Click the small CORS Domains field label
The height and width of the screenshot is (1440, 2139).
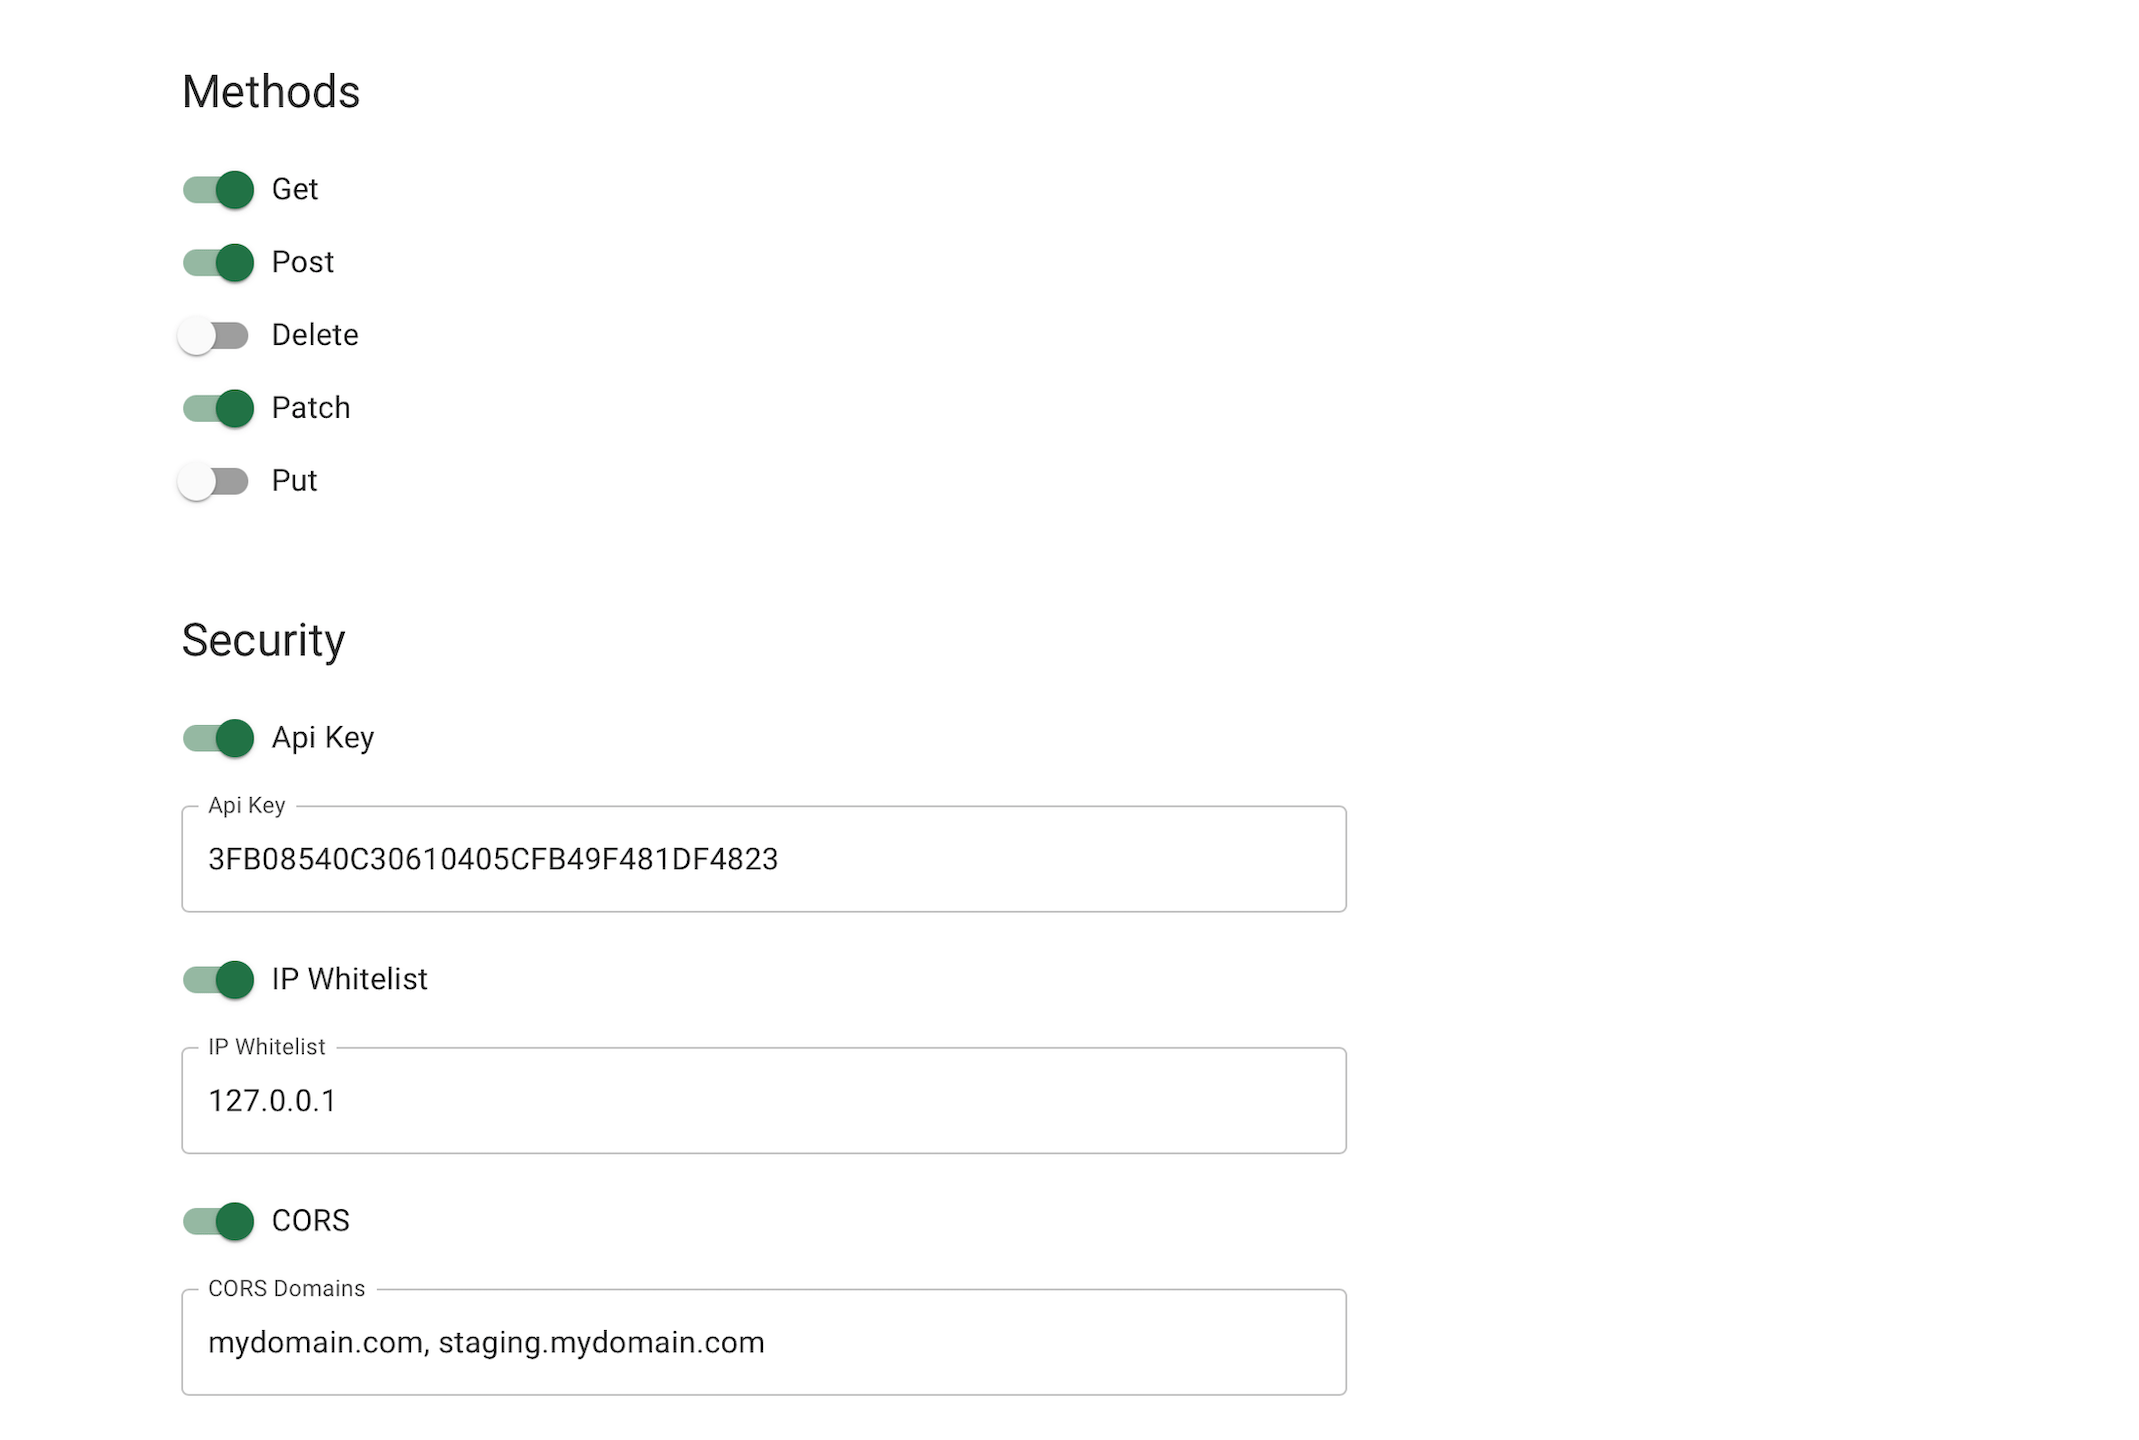286,1288
